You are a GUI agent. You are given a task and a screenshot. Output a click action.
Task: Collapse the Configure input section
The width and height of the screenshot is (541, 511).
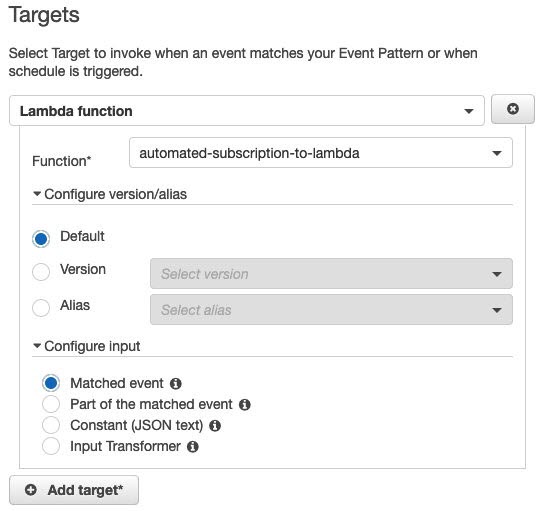[x=86, y=346]
